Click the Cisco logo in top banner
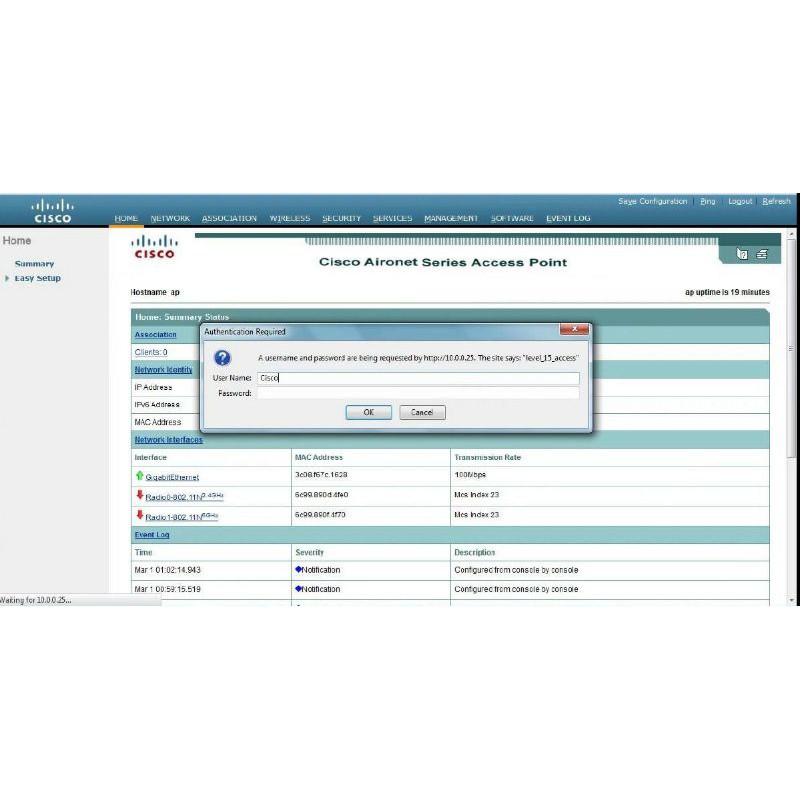 pyautogui.click(x=52, y=211)
